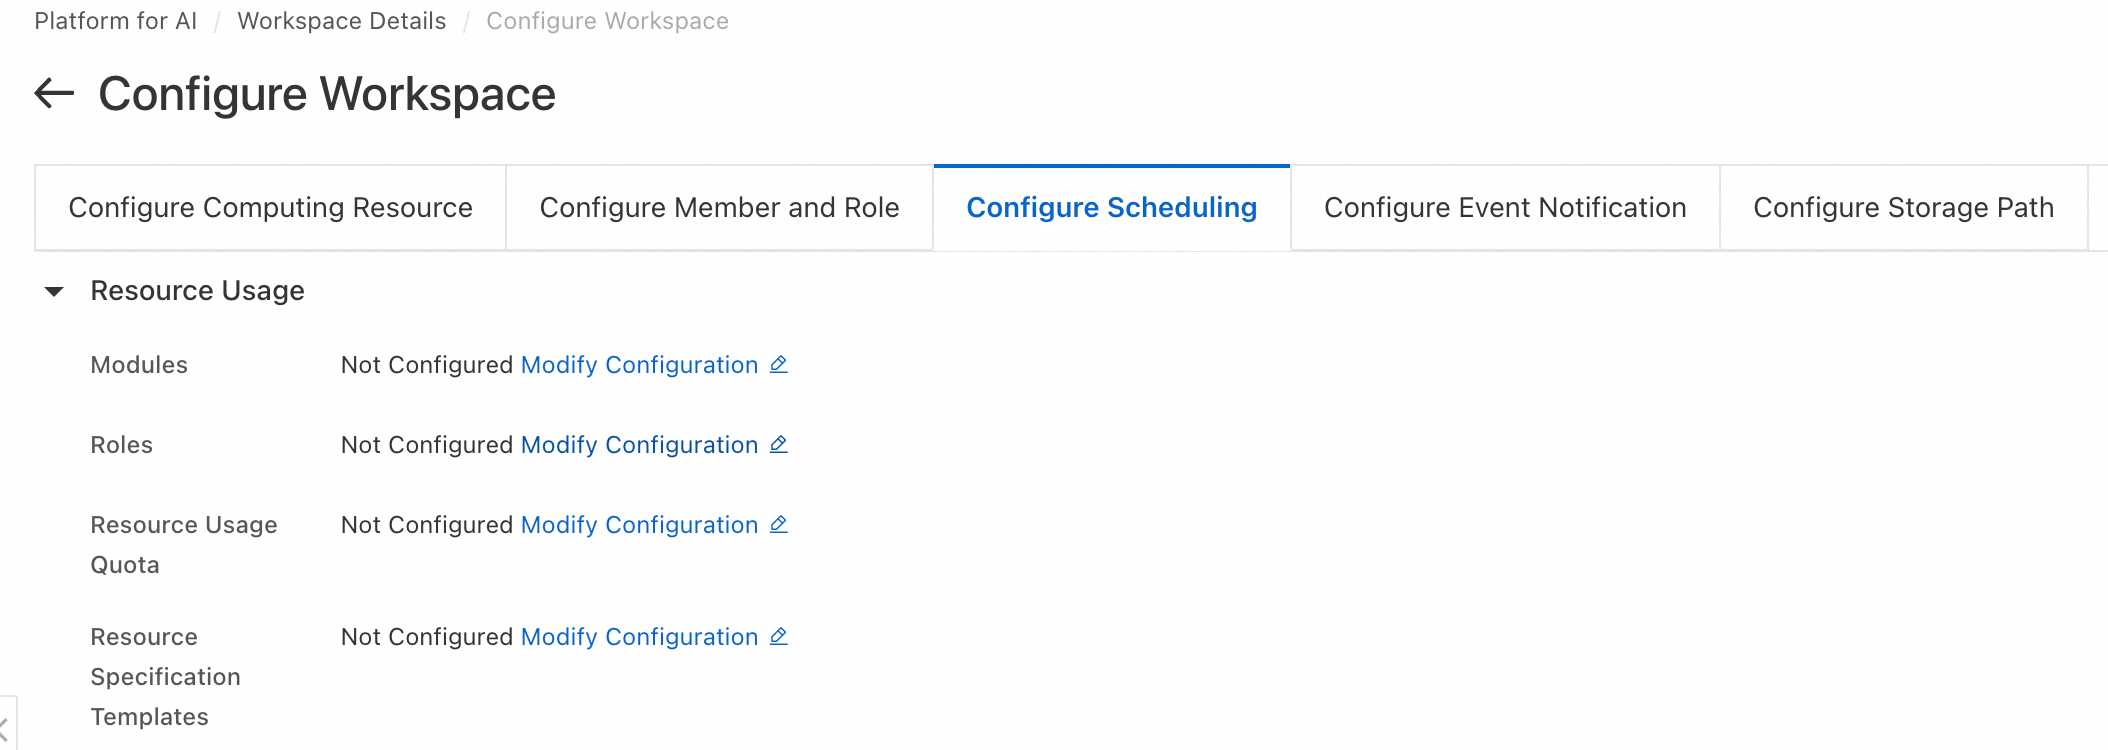Collapse the Resource Usage section triangle

click(55, 292)
